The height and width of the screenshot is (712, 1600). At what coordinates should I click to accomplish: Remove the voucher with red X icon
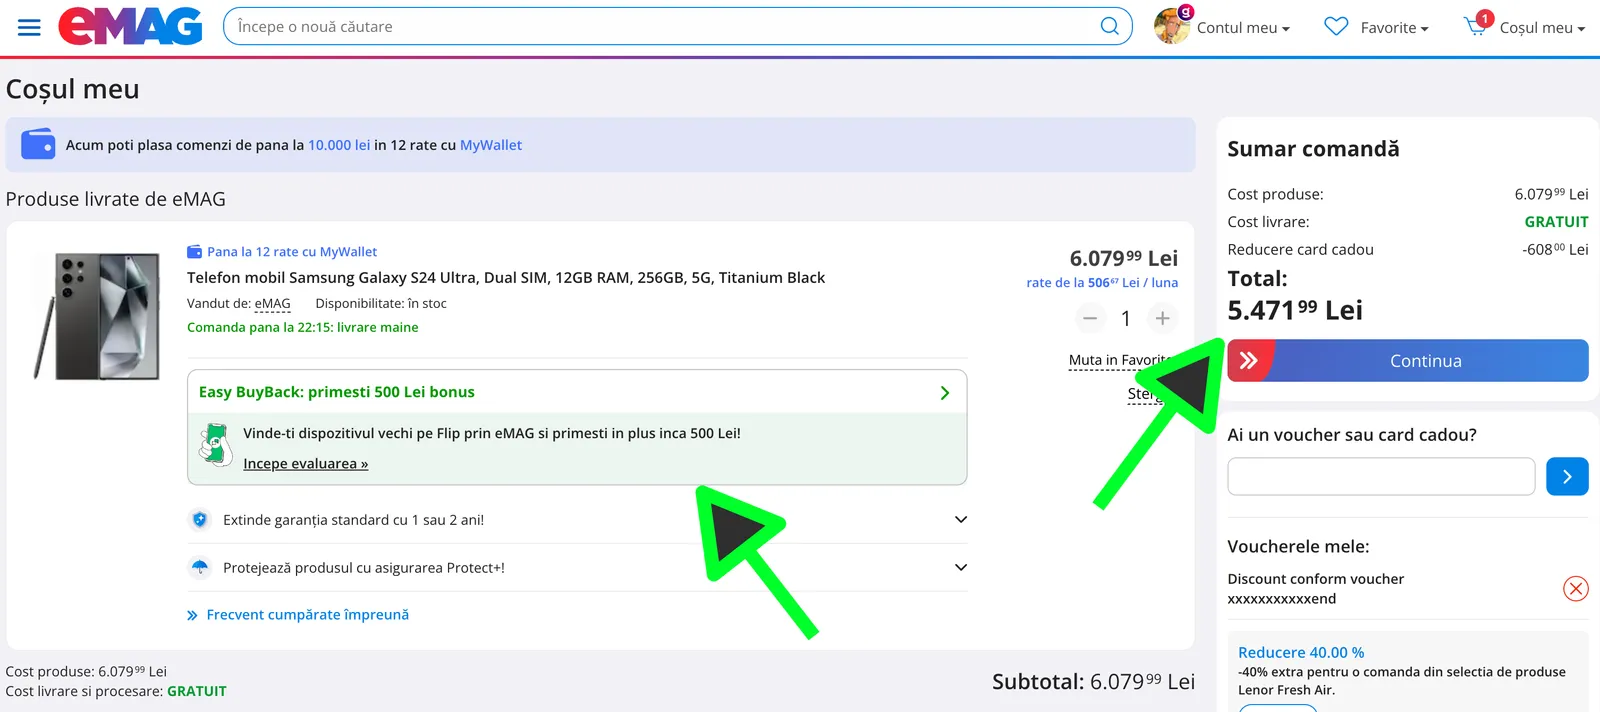coord(1575,588)
